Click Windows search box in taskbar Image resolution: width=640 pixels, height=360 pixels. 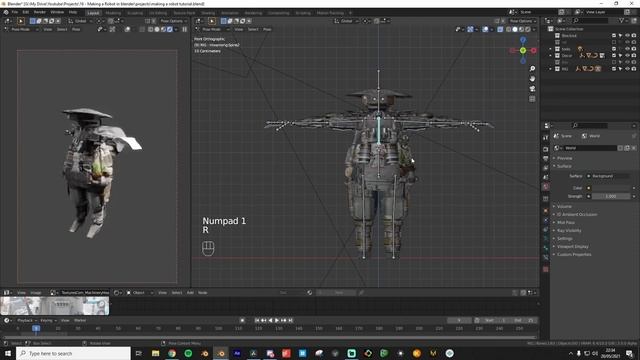pyautogui.click(x=73, y=353)
